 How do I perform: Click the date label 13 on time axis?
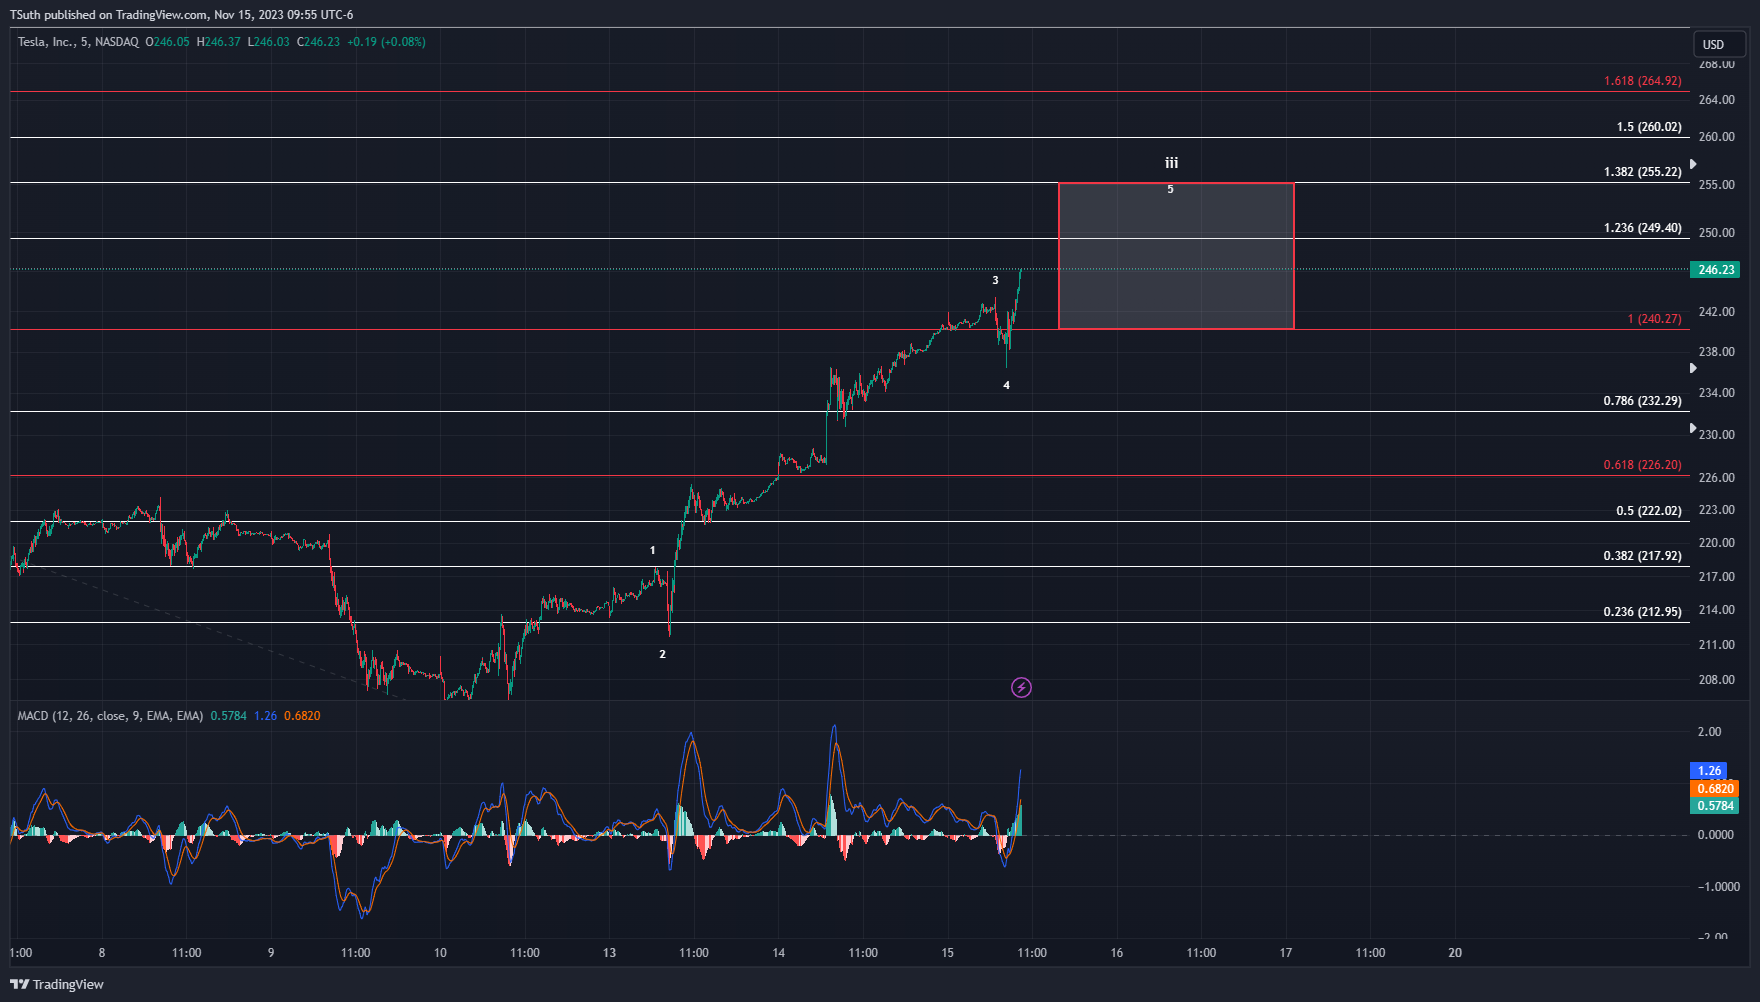click(609, 953)
